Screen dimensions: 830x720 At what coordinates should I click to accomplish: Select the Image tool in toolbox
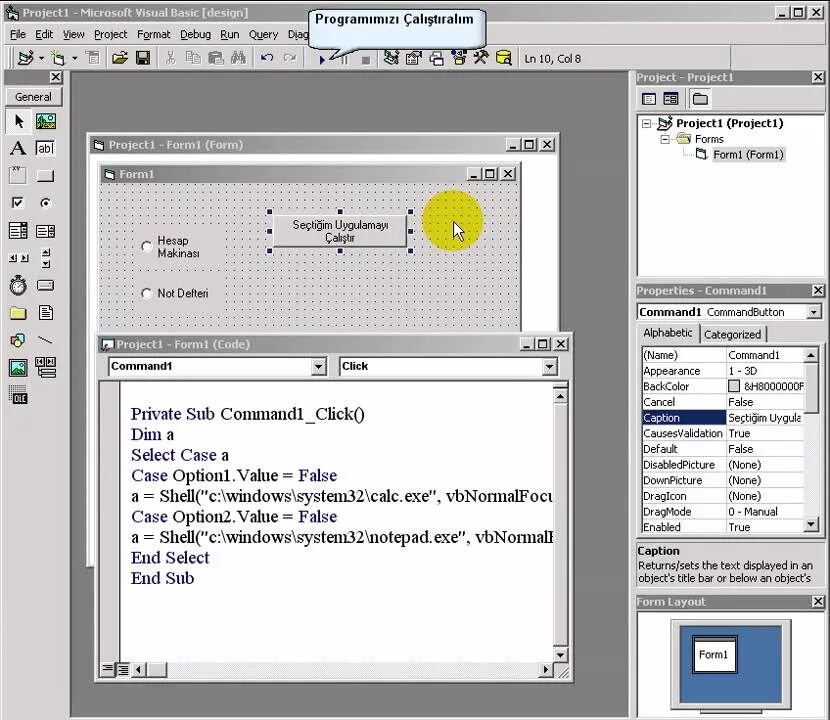tap(19, 367)
